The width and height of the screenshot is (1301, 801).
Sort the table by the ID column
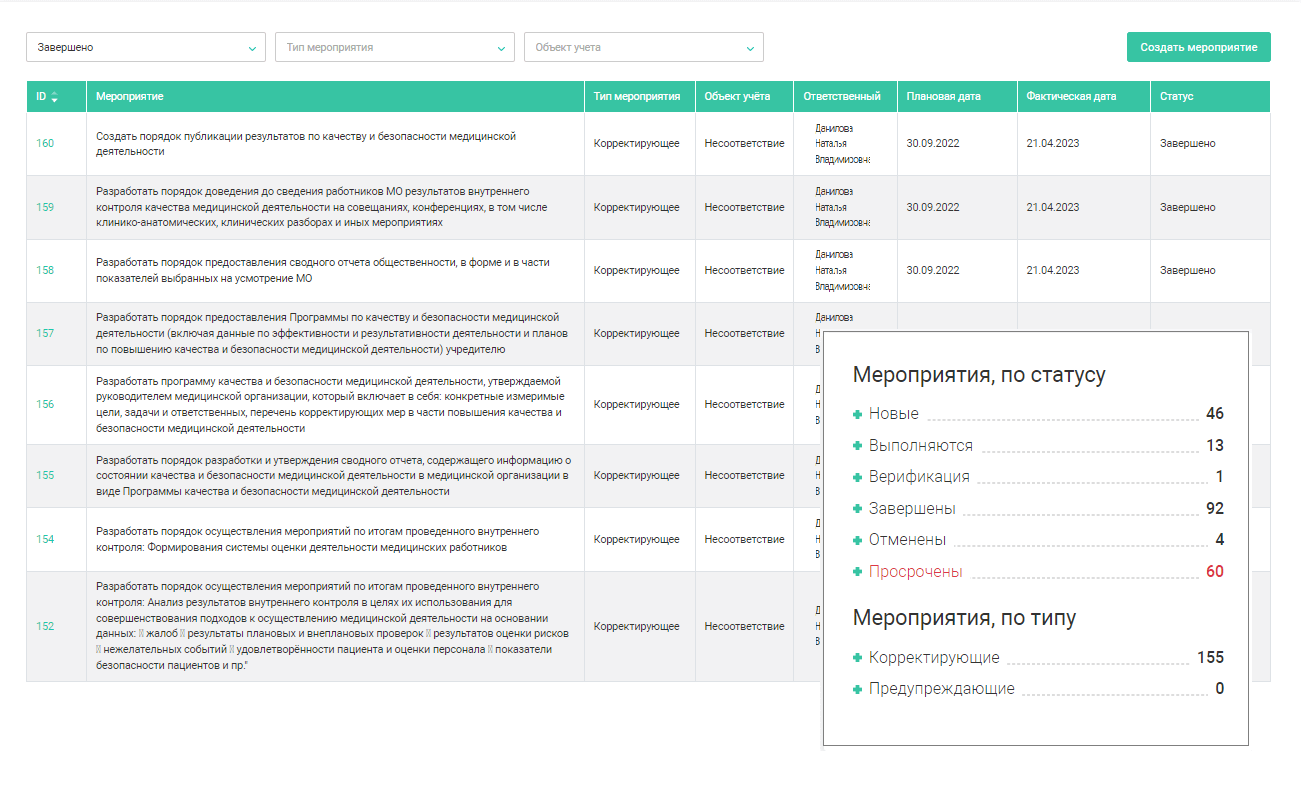coord(47,96)
